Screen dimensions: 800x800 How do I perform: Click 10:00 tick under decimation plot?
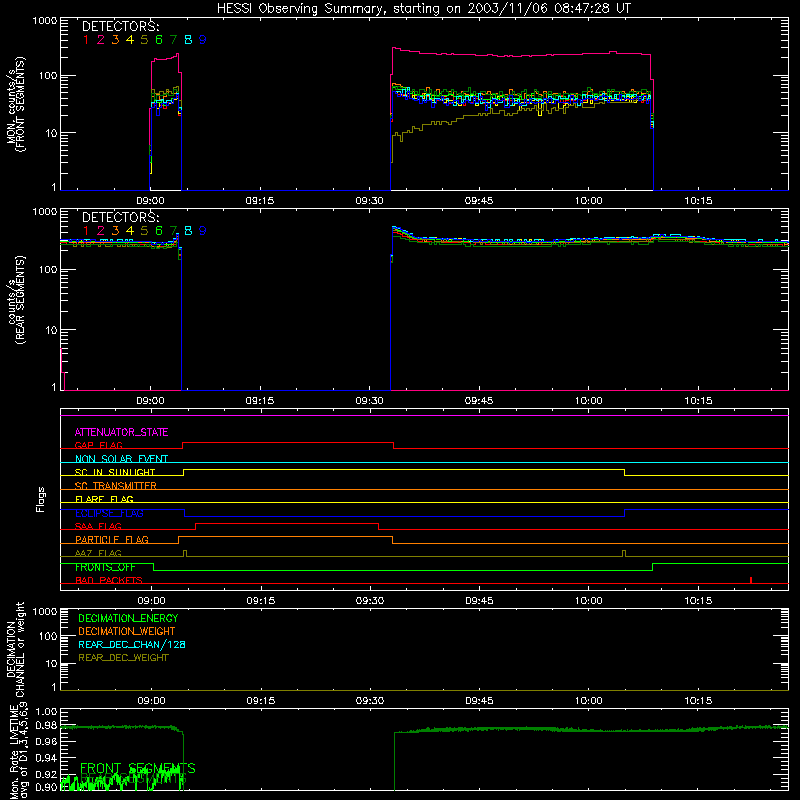click(x=588, y=701)
